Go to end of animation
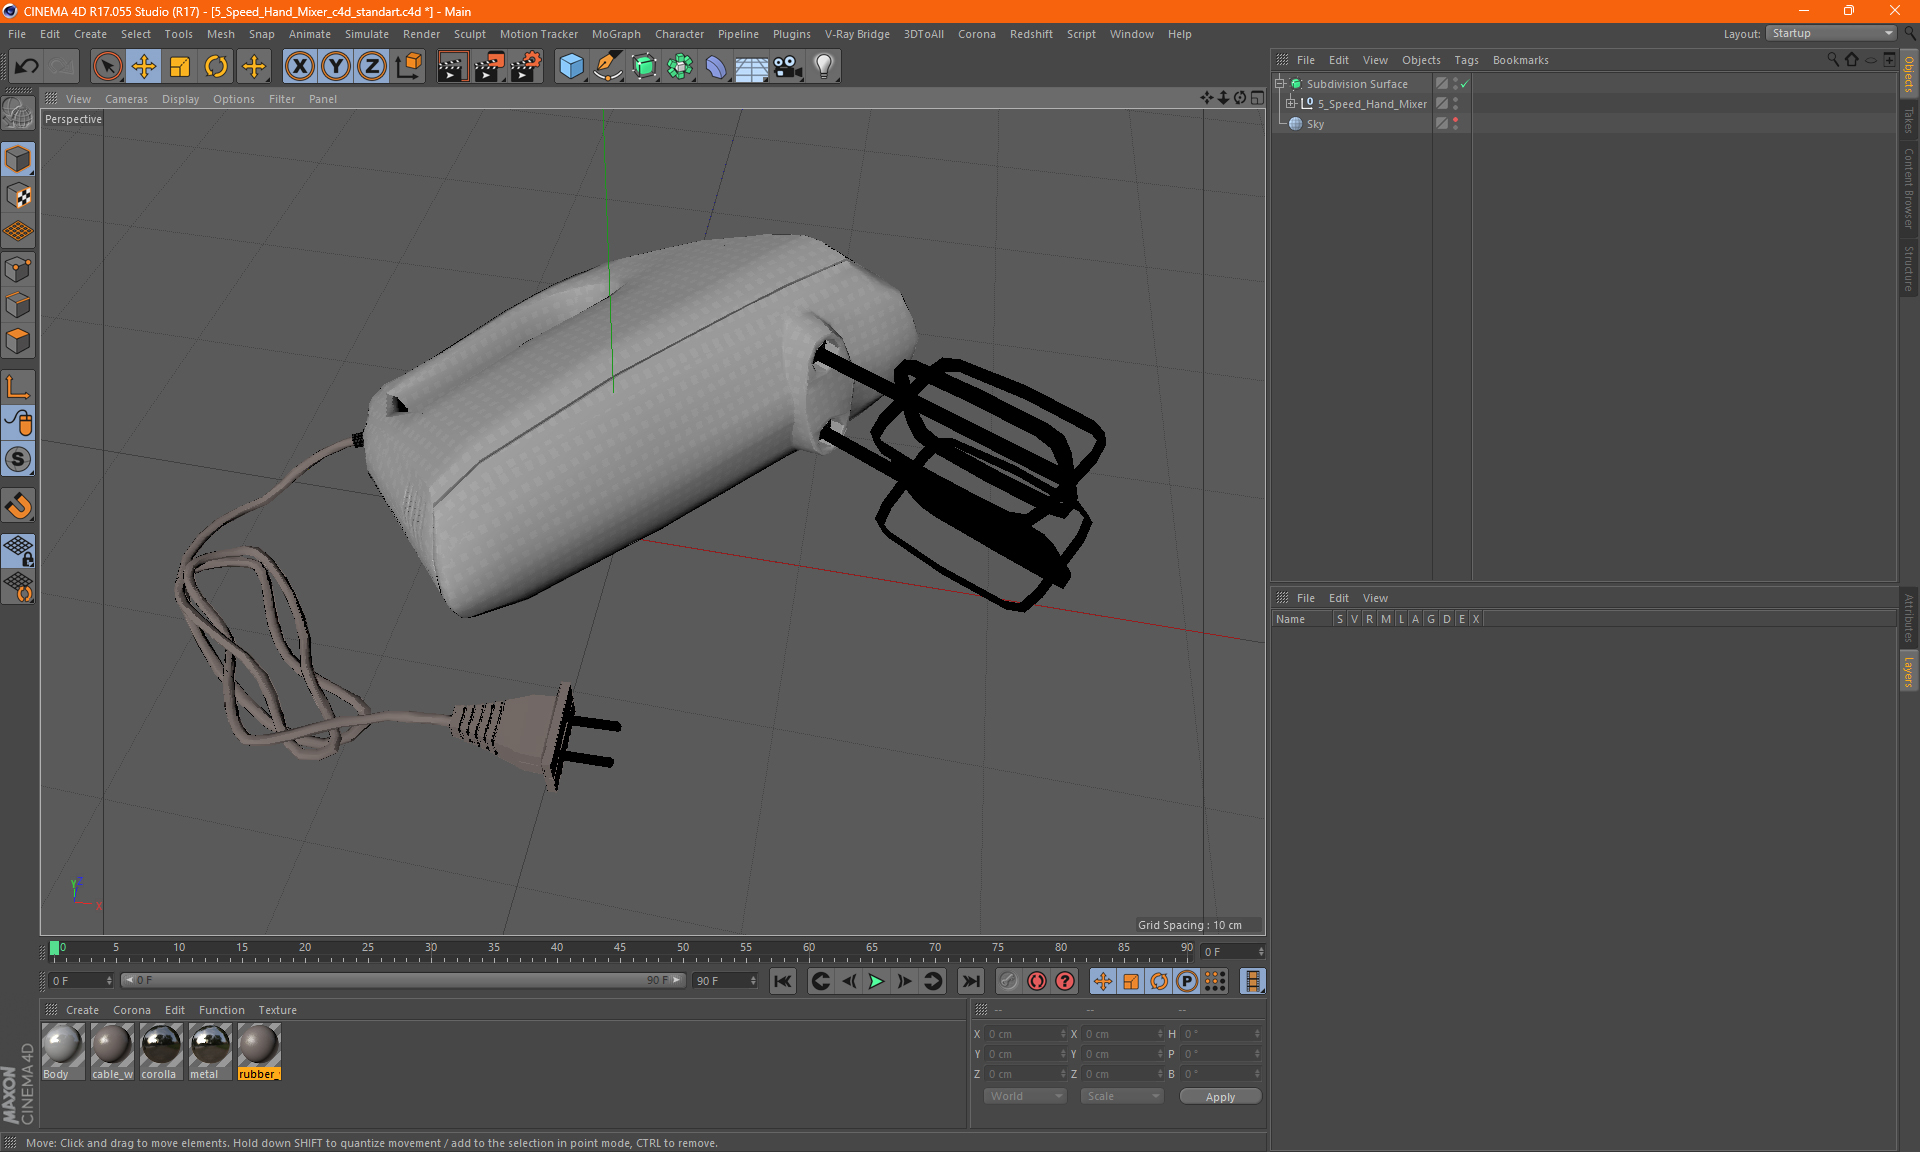 click(970, 982)
